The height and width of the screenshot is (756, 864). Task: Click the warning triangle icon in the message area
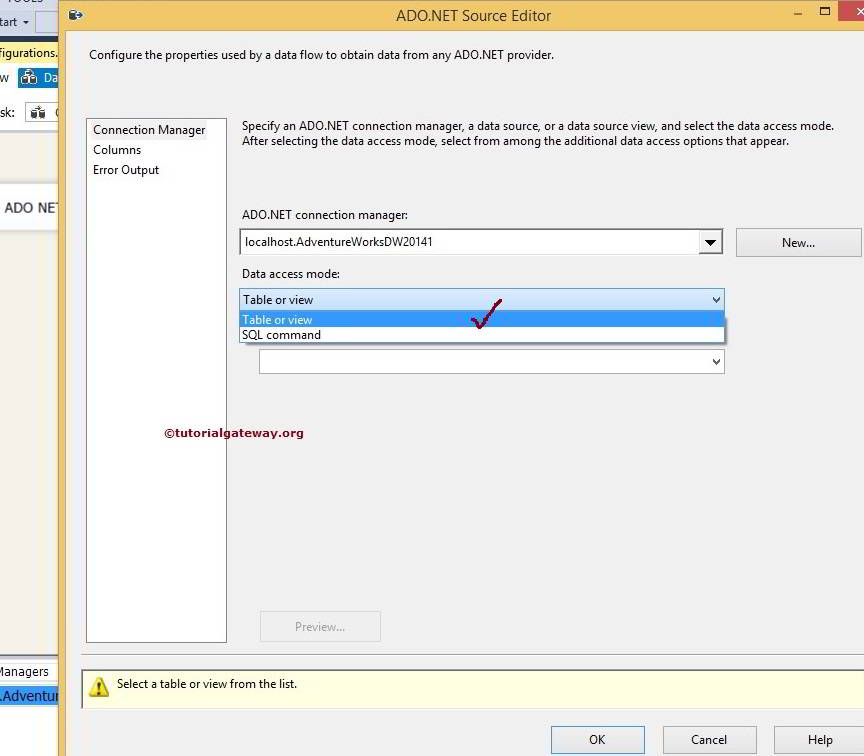(x=99, y=687)
